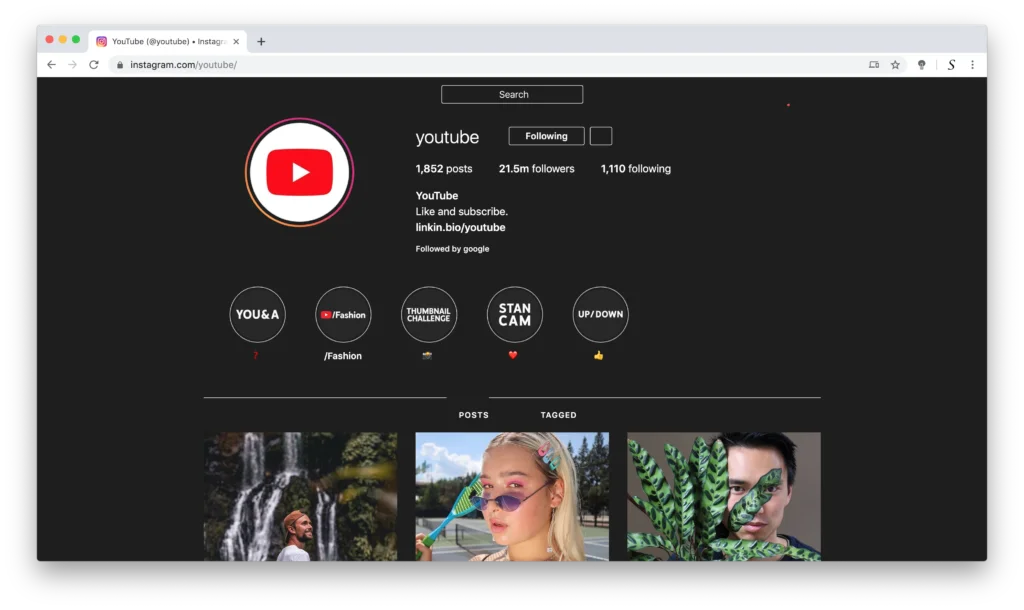Open the 21.5m followers list
The height and width of the screenshot is (610, 1024).
point(537,169)
